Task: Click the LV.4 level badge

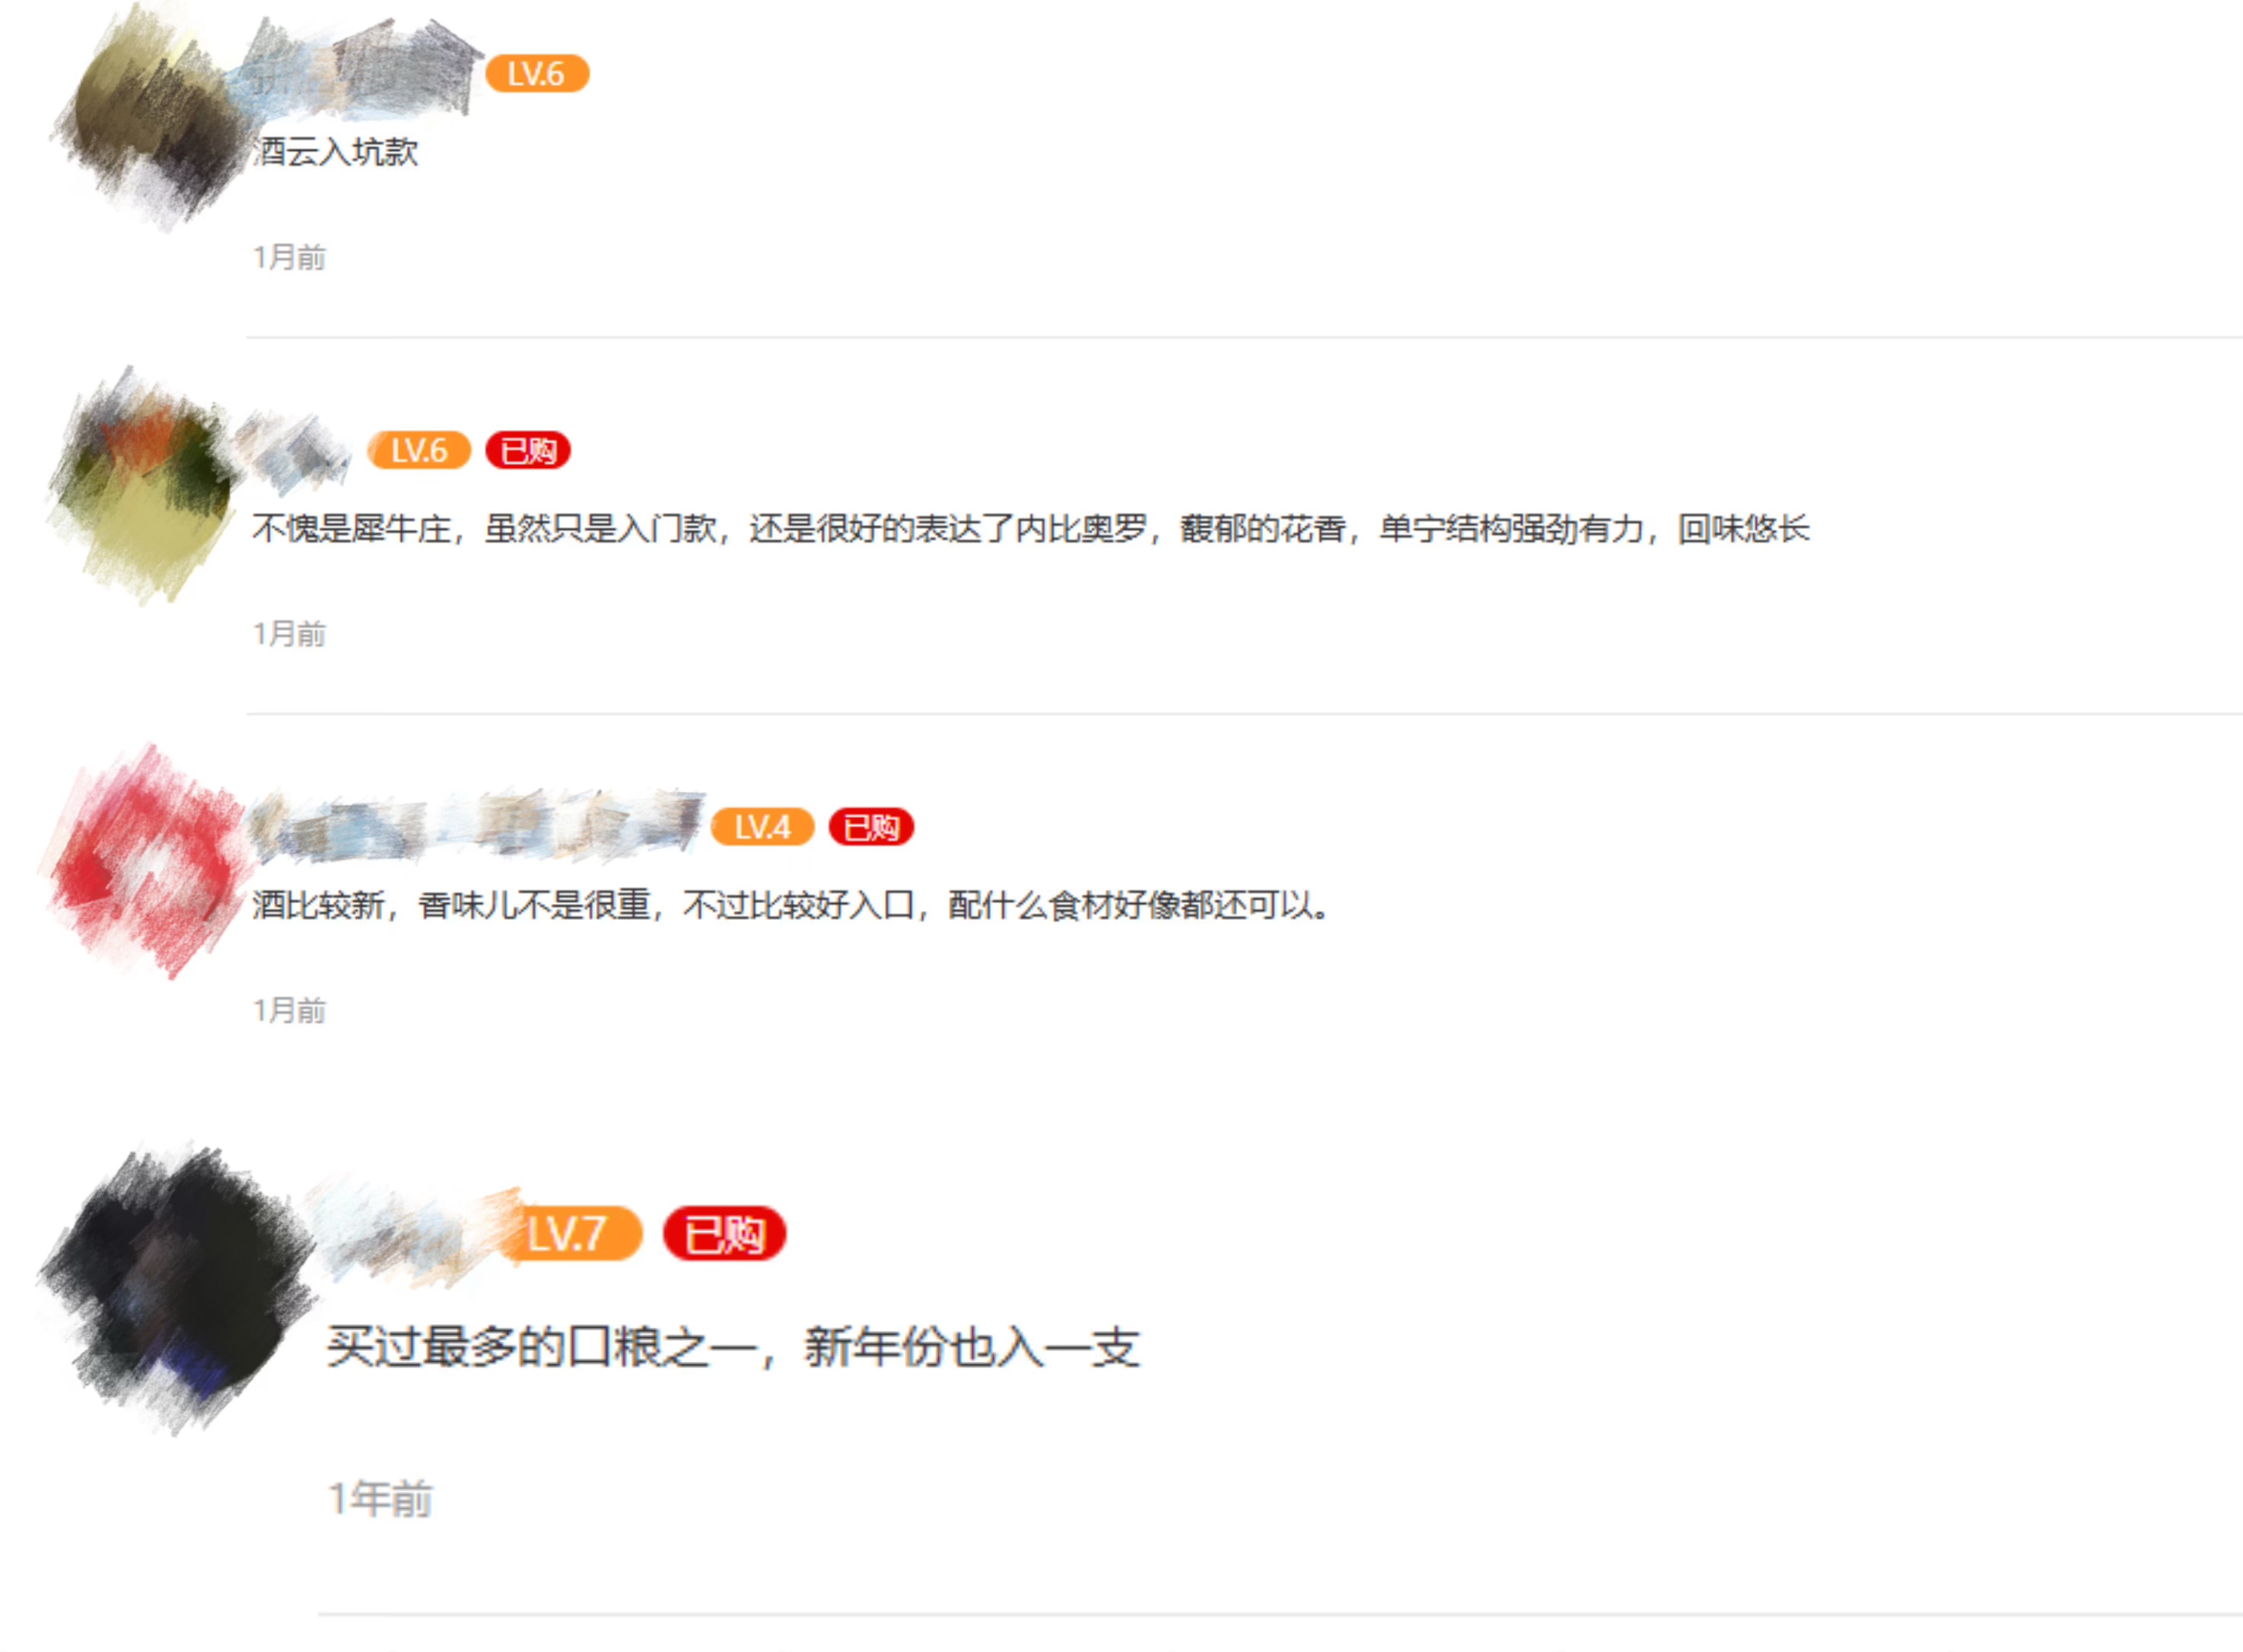Action: tap(762, 827)
